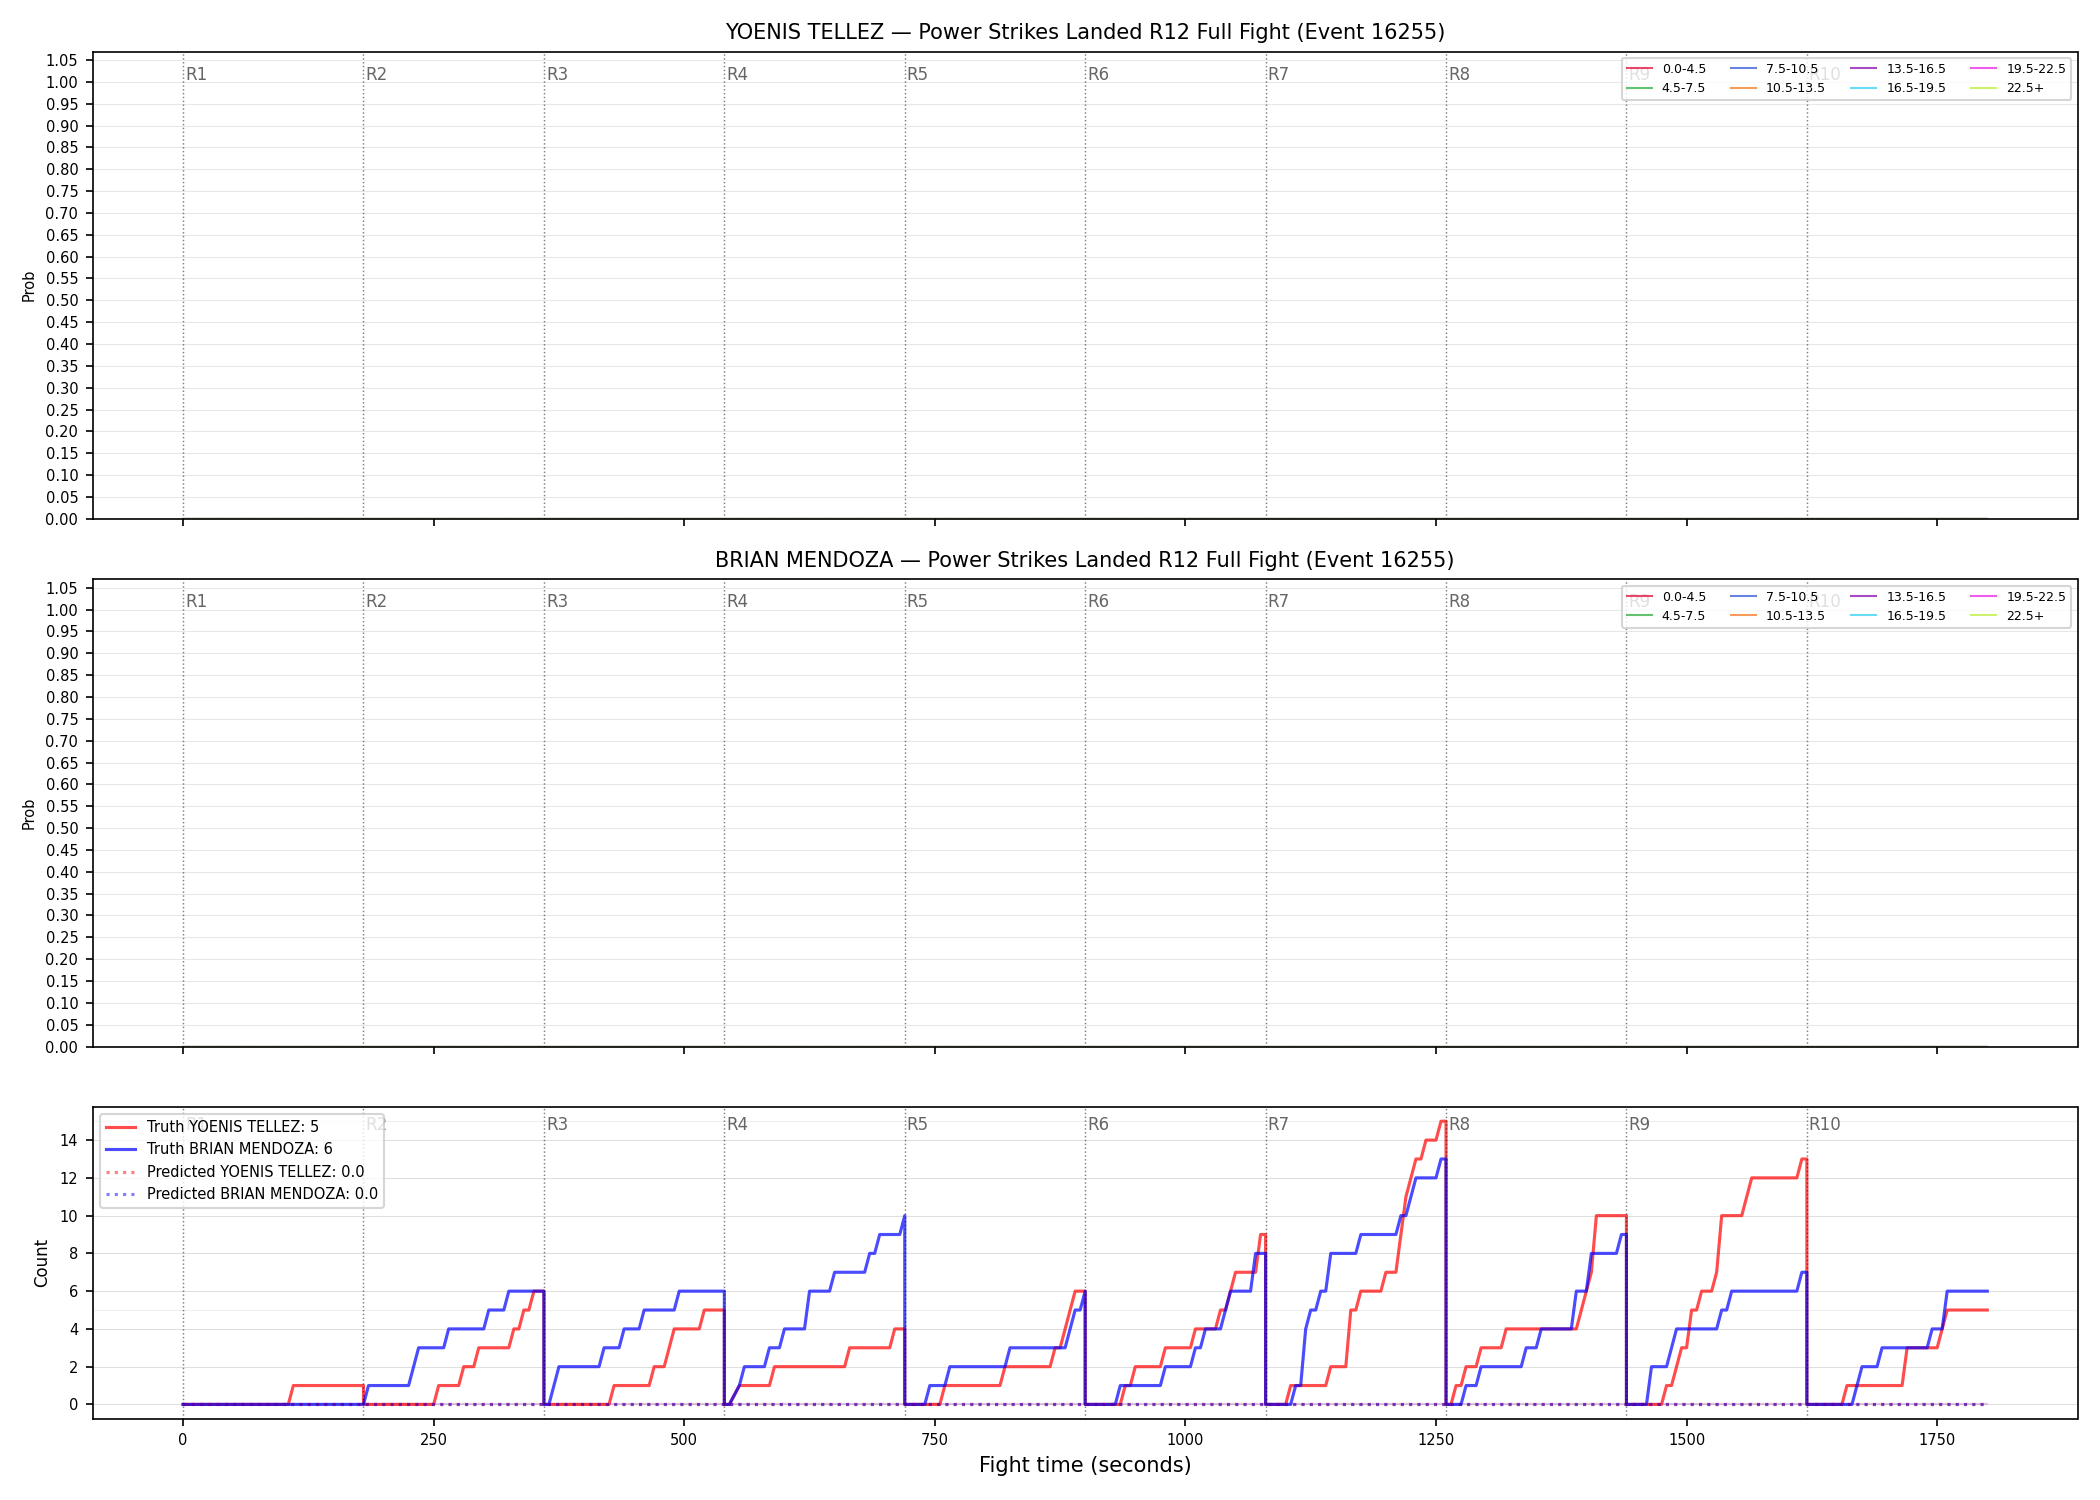Click the R8 round marker in Tellez chart
This screenshot has height=1500, width=2100.
[x=1459, y=74]
